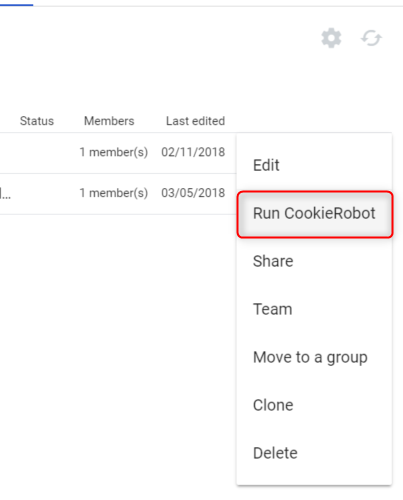The image size is (403, 500).
Task: Click the refresh arrows icon
Action: tap(371, 38)
